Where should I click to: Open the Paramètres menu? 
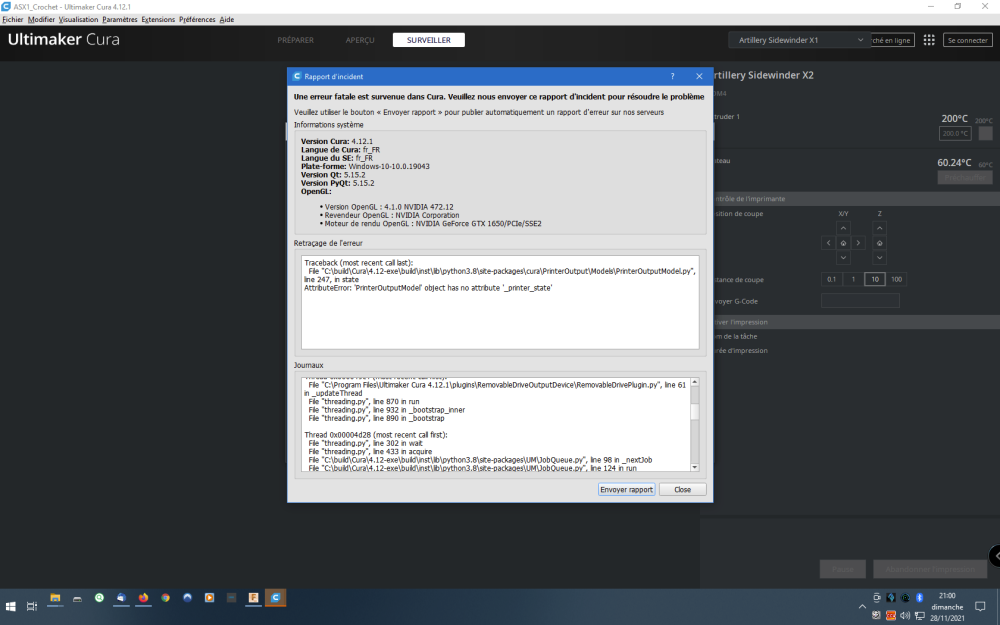(120, 20)
